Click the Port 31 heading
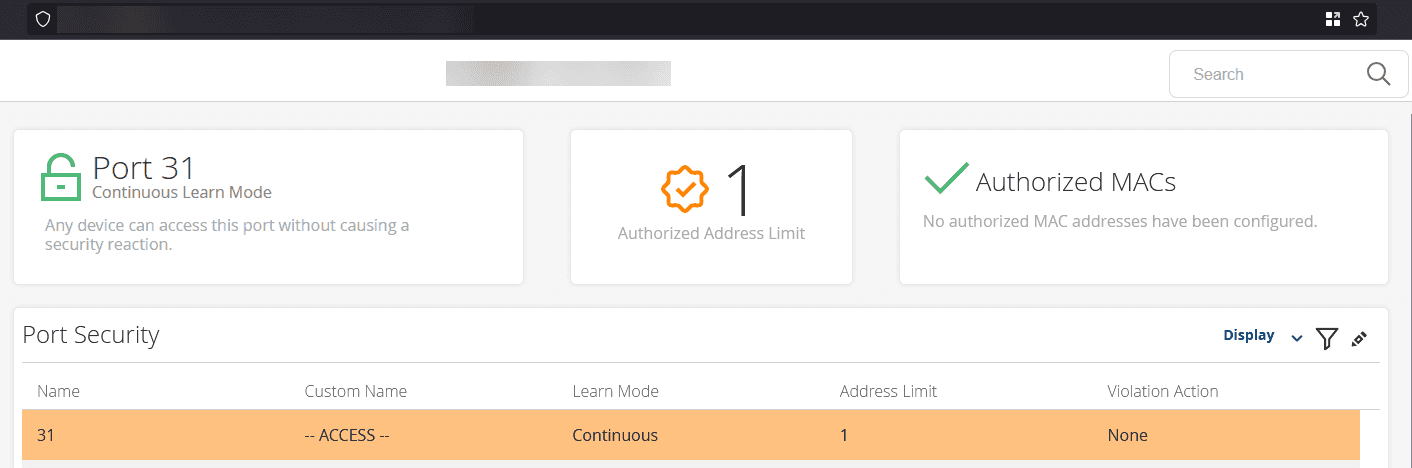Image resolution: width=1412 pixels, height=468 pixels. tap(144, 167)
